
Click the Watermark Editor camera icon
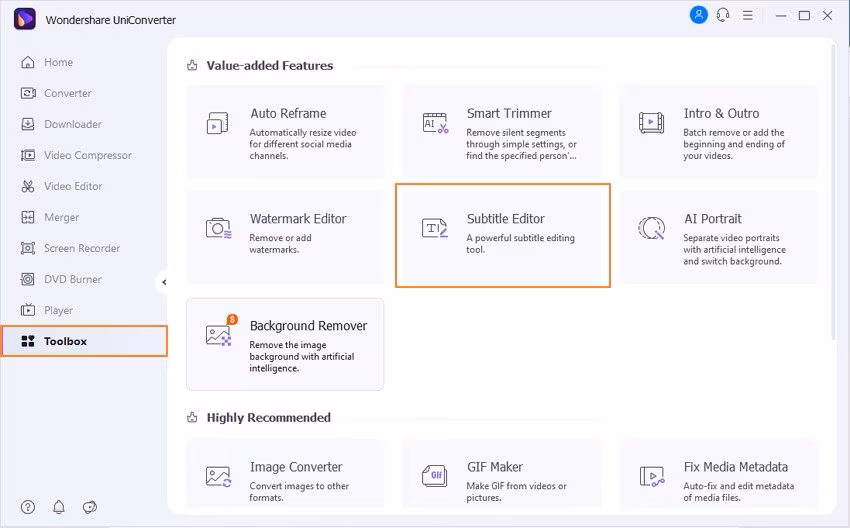coord(219,228)
